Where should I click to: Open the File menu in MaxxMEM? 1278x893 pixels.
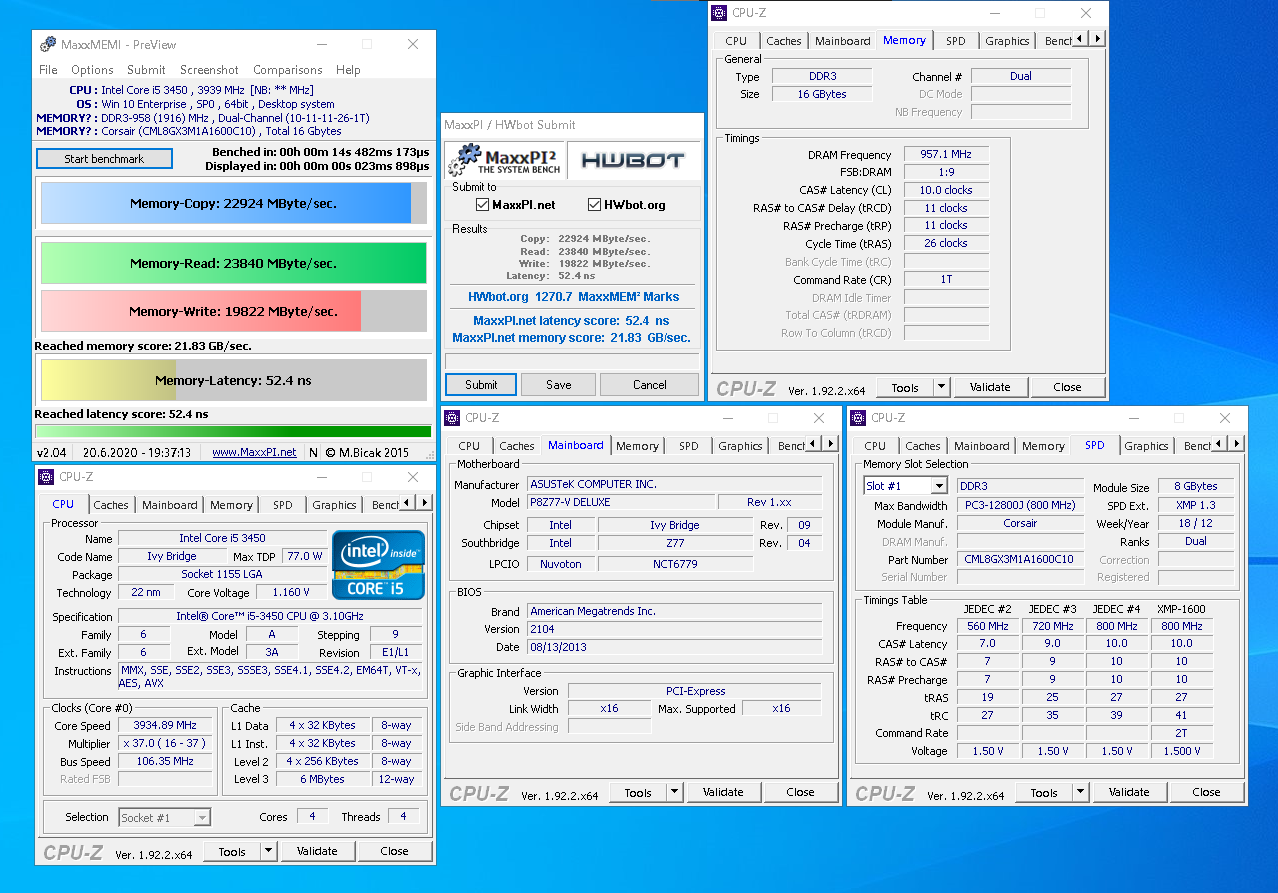click(48, 70)
